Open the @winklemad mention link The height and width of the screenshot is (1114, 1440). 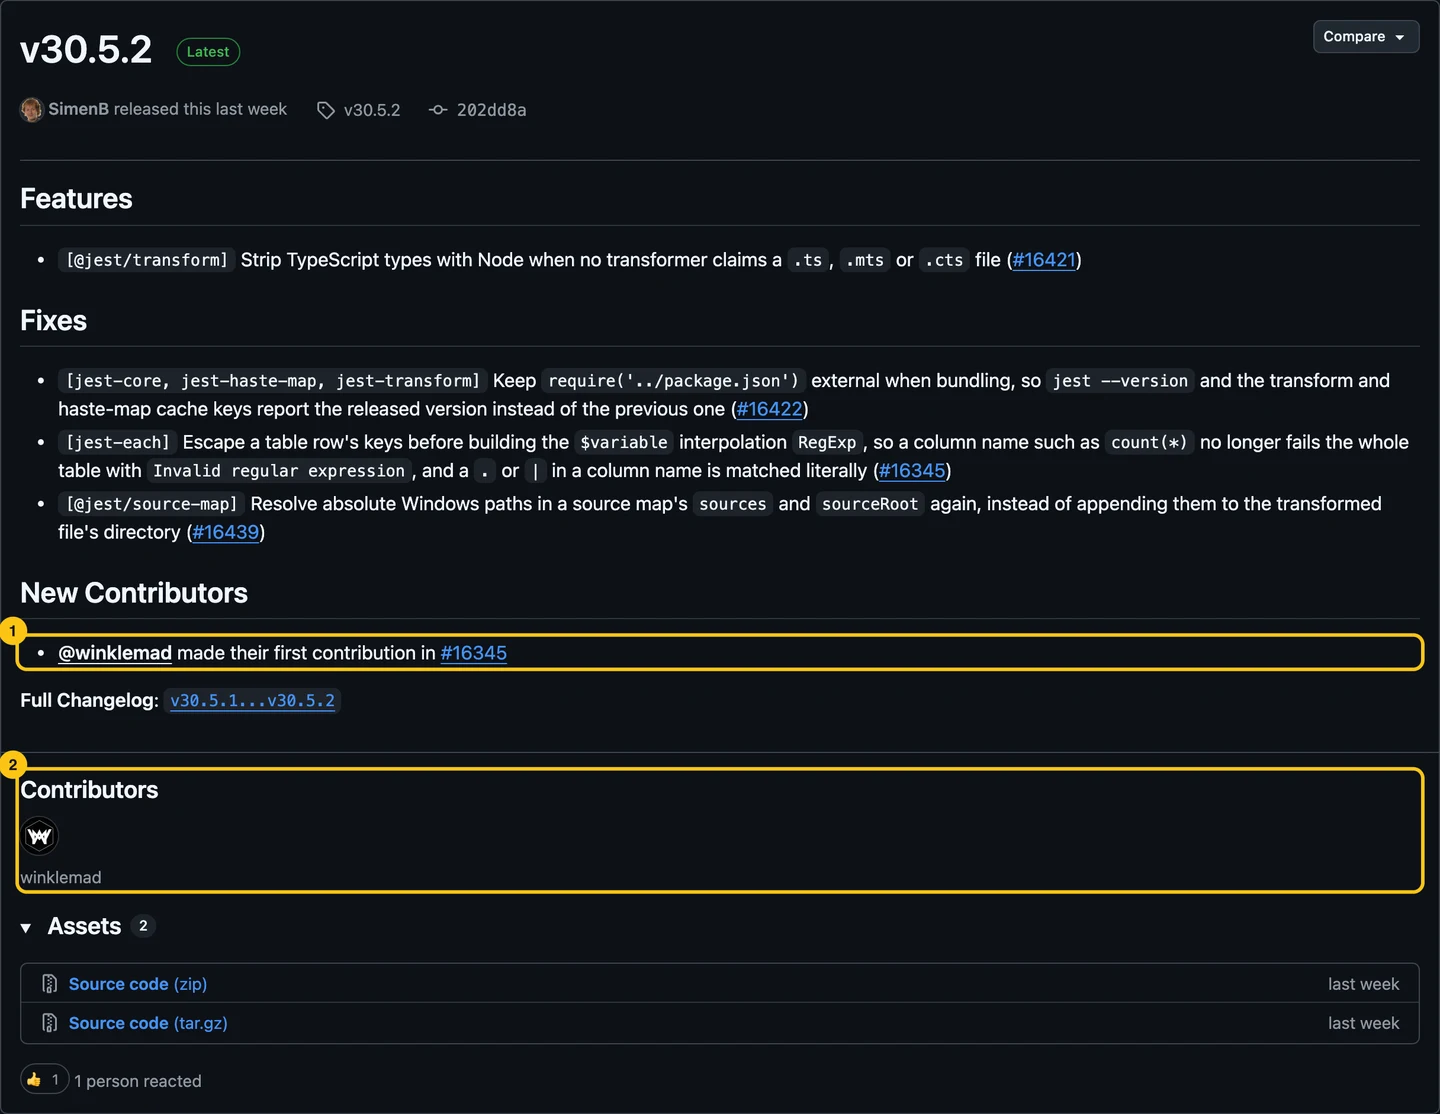click(115, 653)
